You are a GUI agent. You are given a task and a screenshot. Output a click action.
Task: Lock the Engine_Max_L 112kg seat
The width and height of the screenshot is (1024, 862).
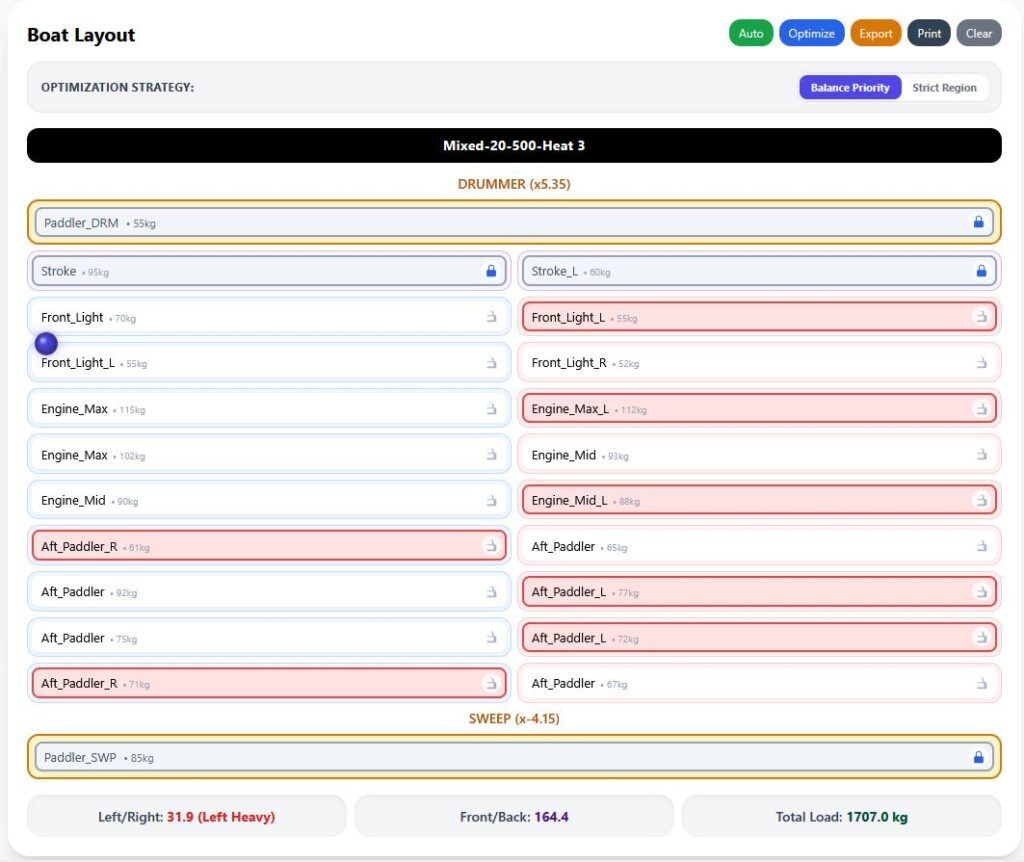[x=981, y=409]
